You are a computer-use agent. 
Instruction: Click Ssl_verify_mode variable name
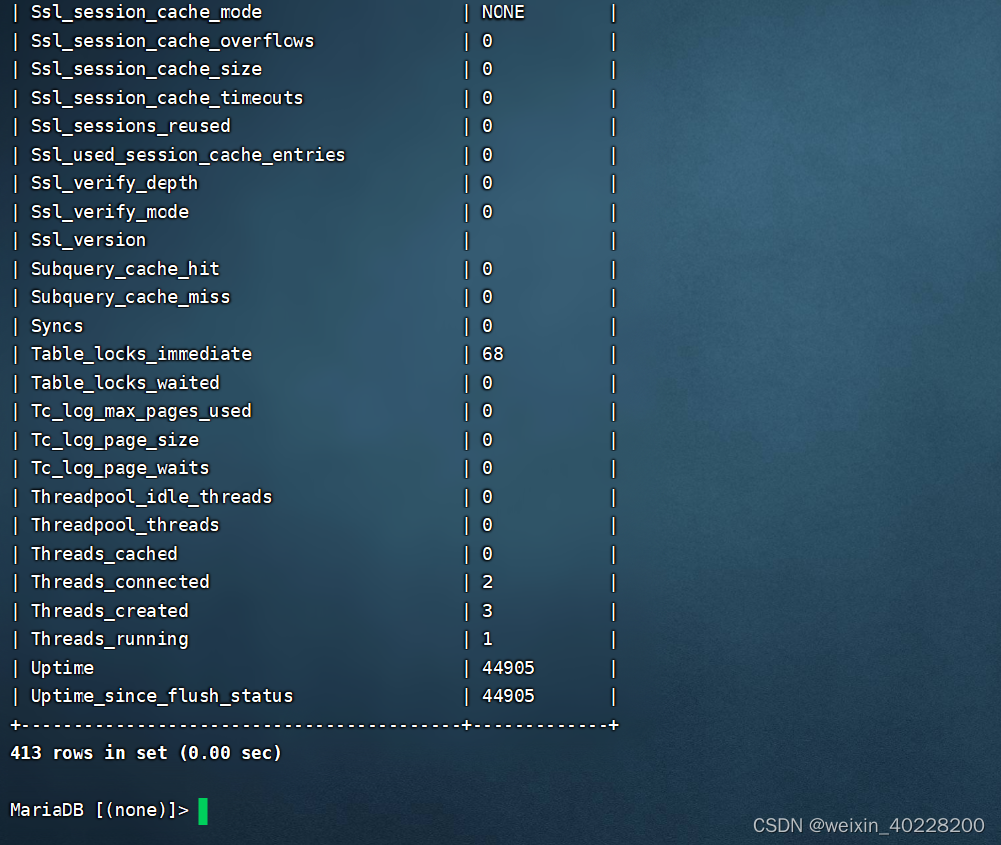pos(110,212)
